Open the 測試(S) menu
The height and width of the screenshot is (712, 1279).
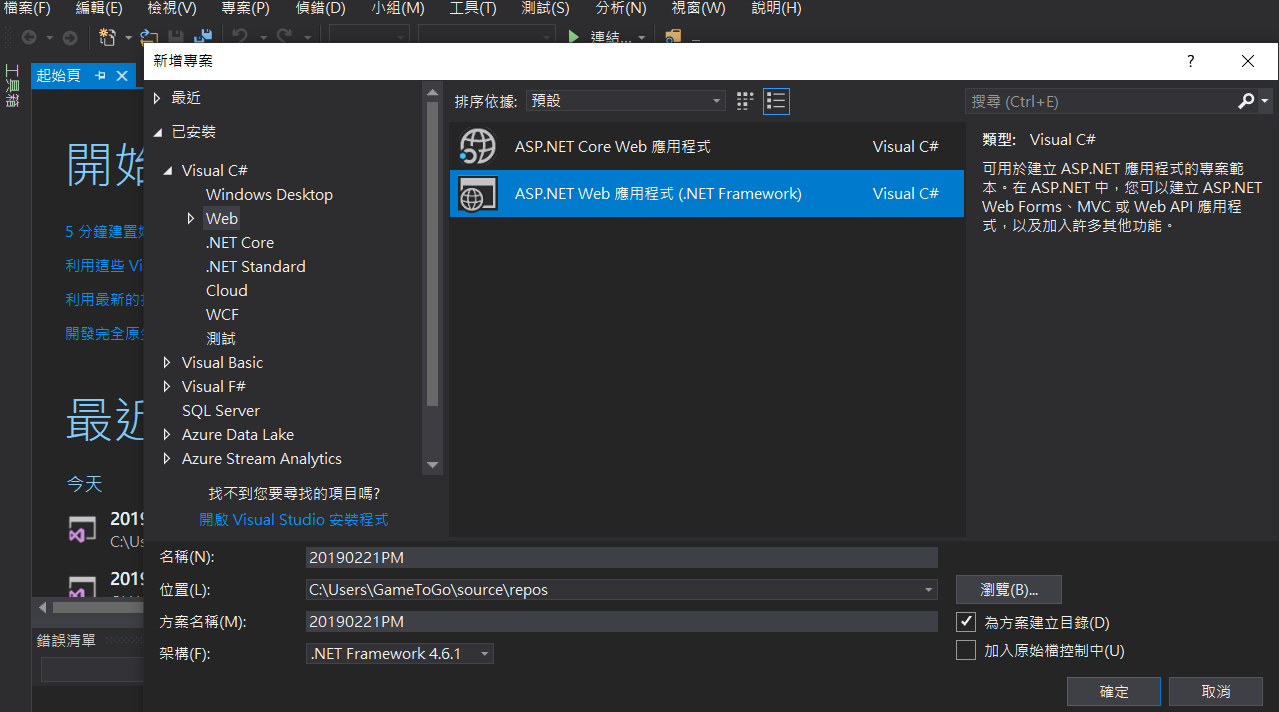546,8
